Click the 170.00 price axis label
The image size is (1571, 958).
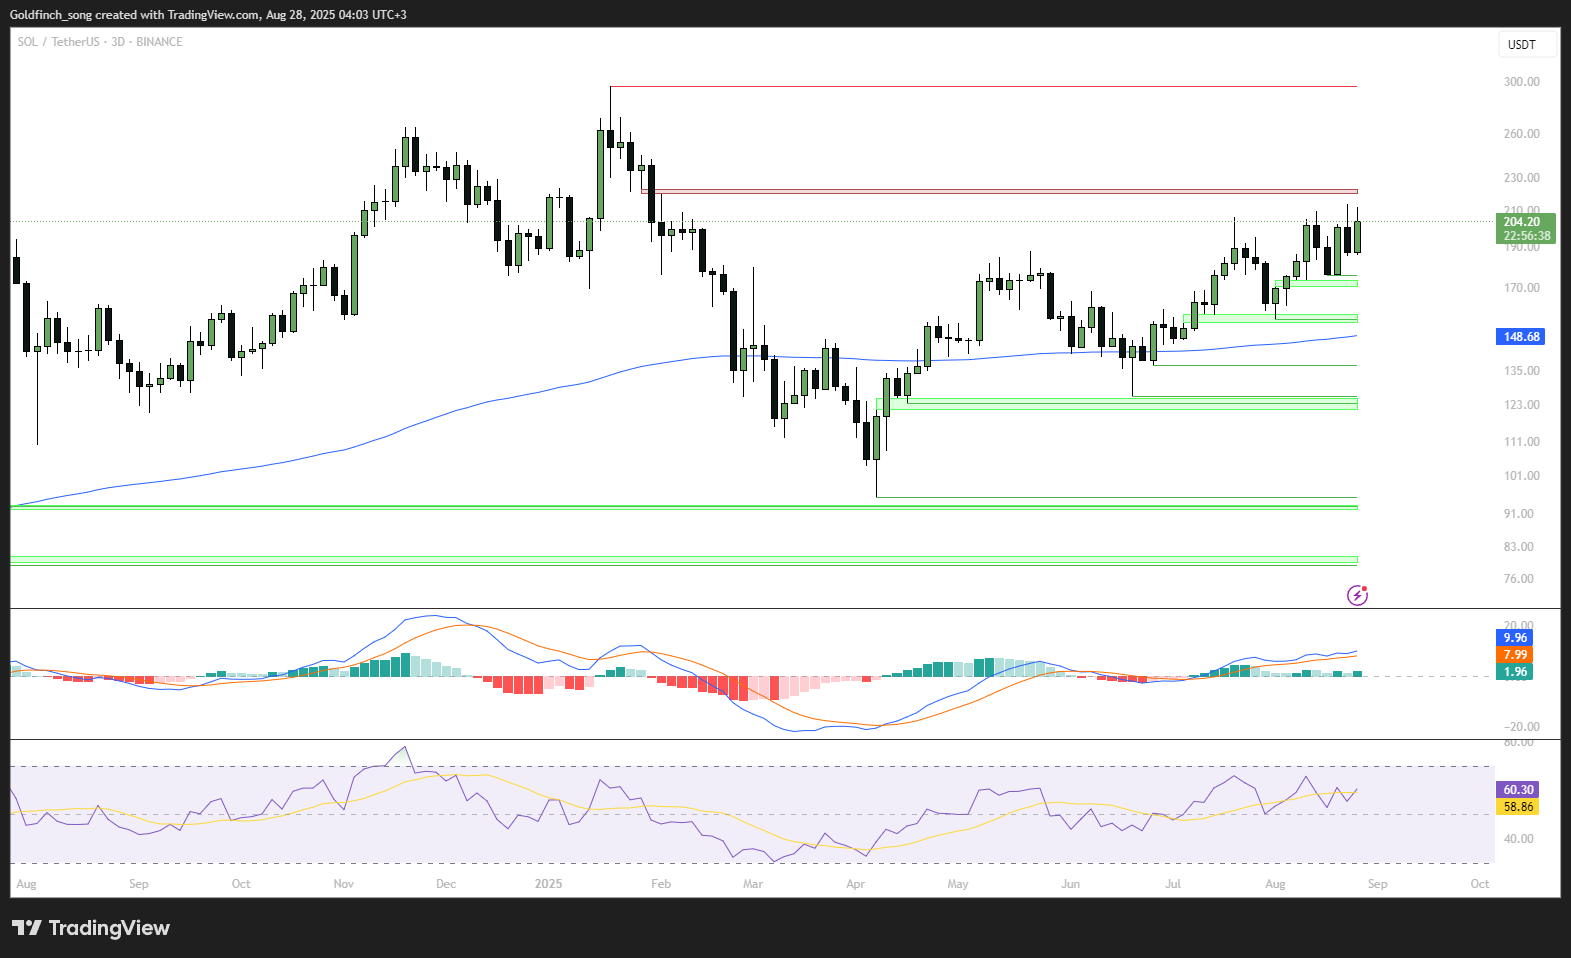point(1521,288)
